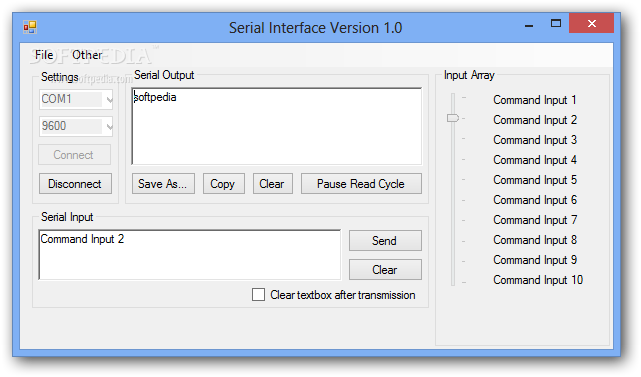Click the application icon in title bar

(x=30, y=27)
